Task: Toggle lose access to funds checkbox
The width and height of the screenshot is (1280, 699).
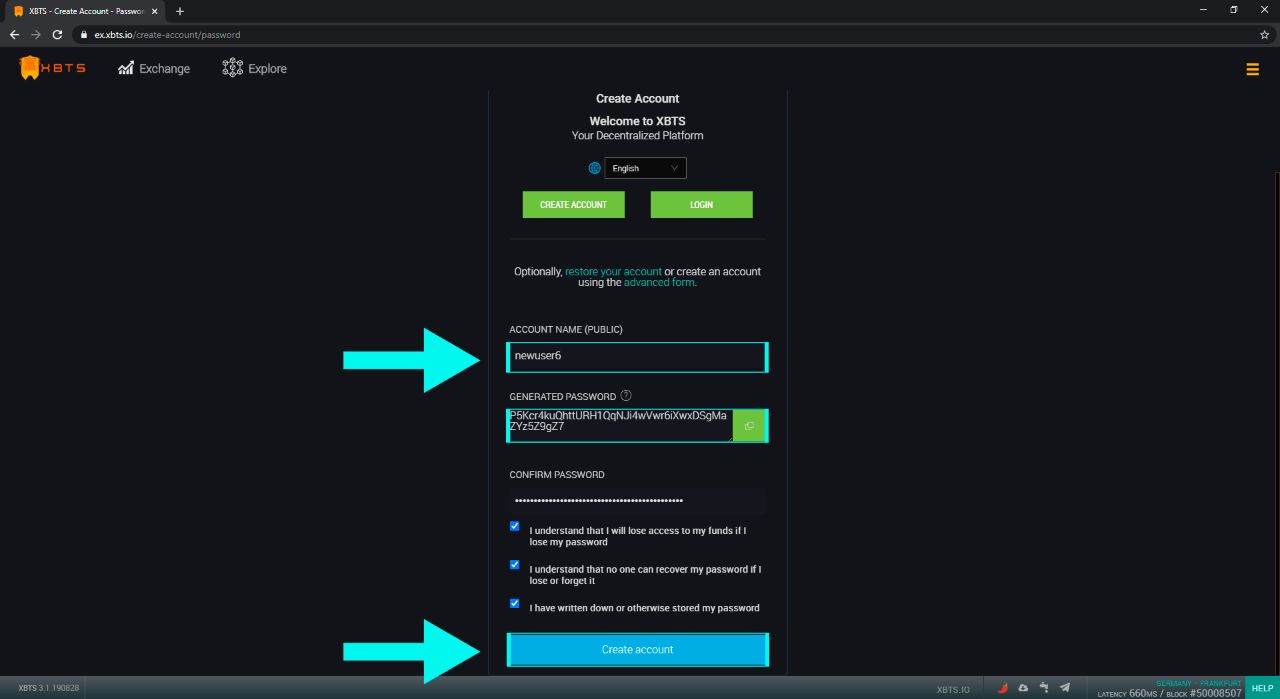Action: (515, 526)
